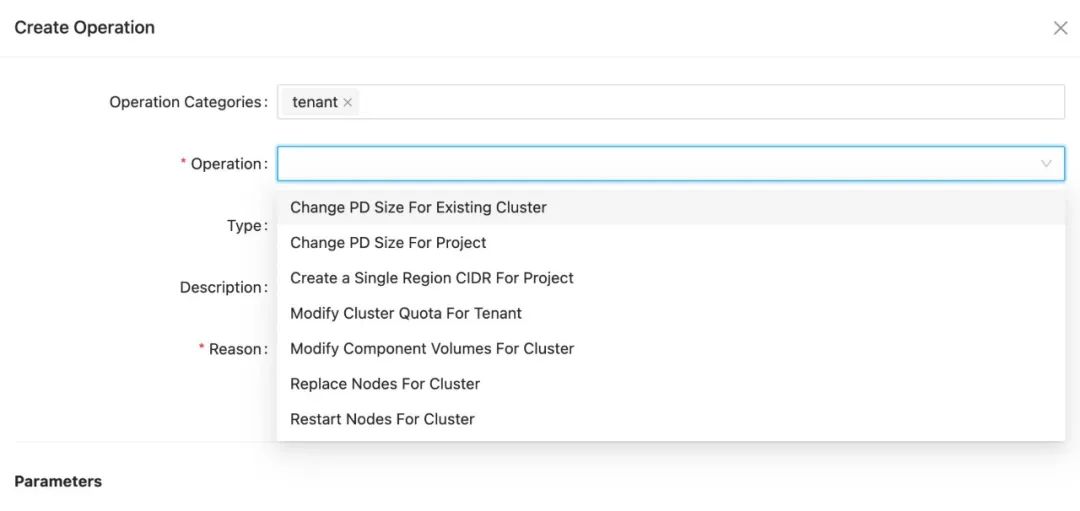Select Modify Cluster Quota For Tenant option
The image size is (1080, 511).
(x=405, y=313)
